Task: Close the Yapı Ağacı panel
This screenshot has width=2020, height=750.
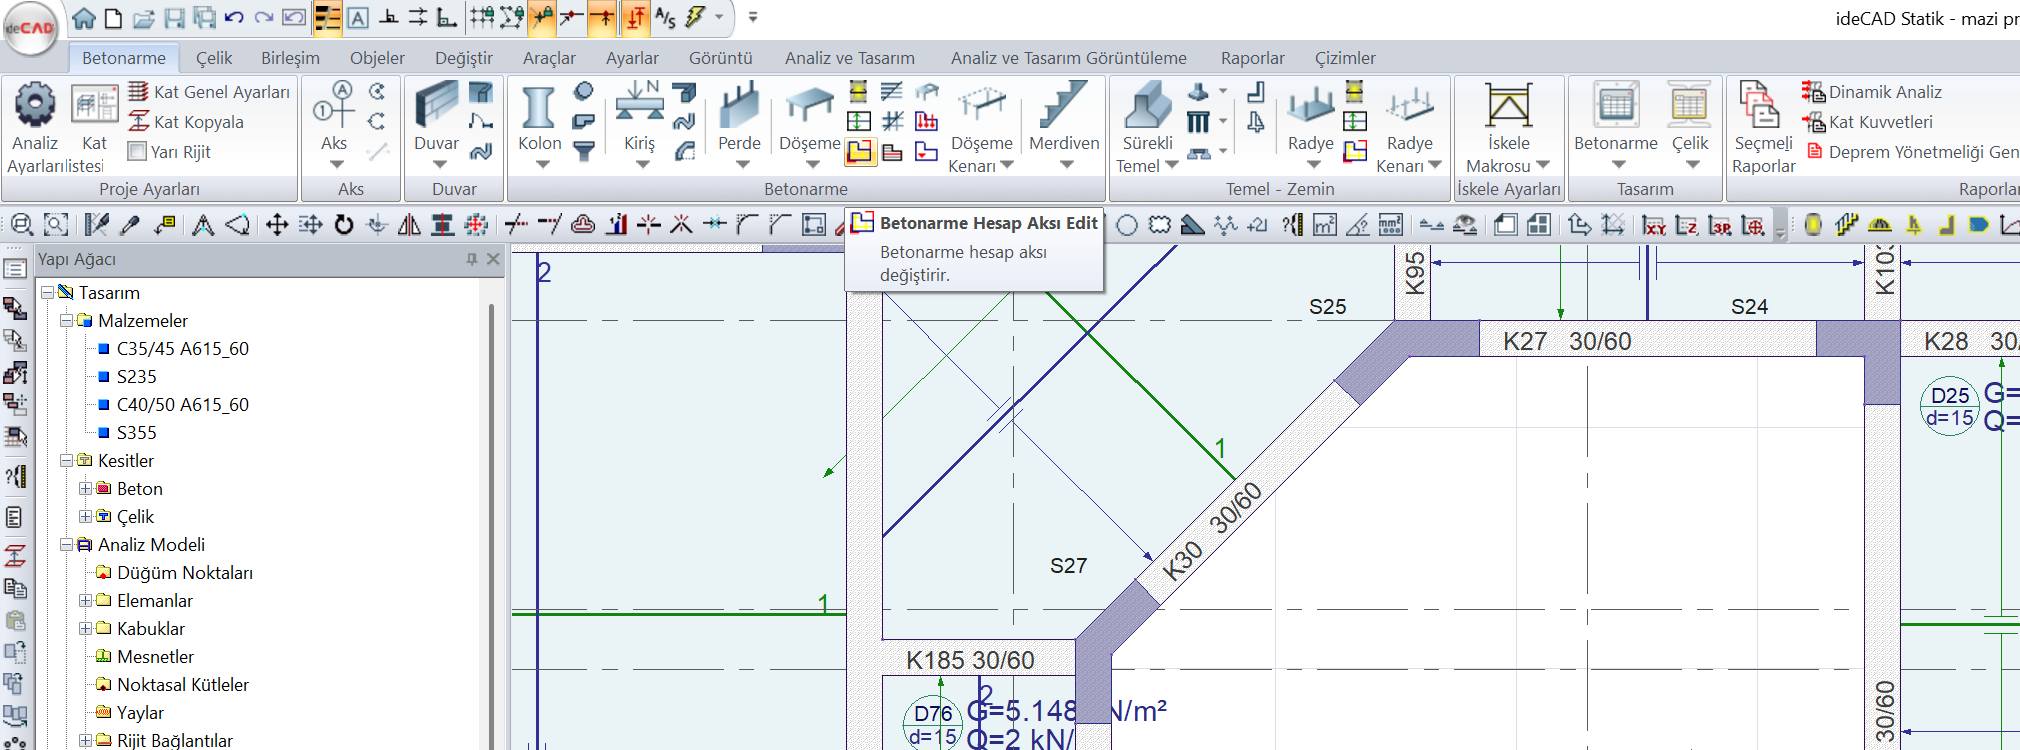Action: (493, 259)
